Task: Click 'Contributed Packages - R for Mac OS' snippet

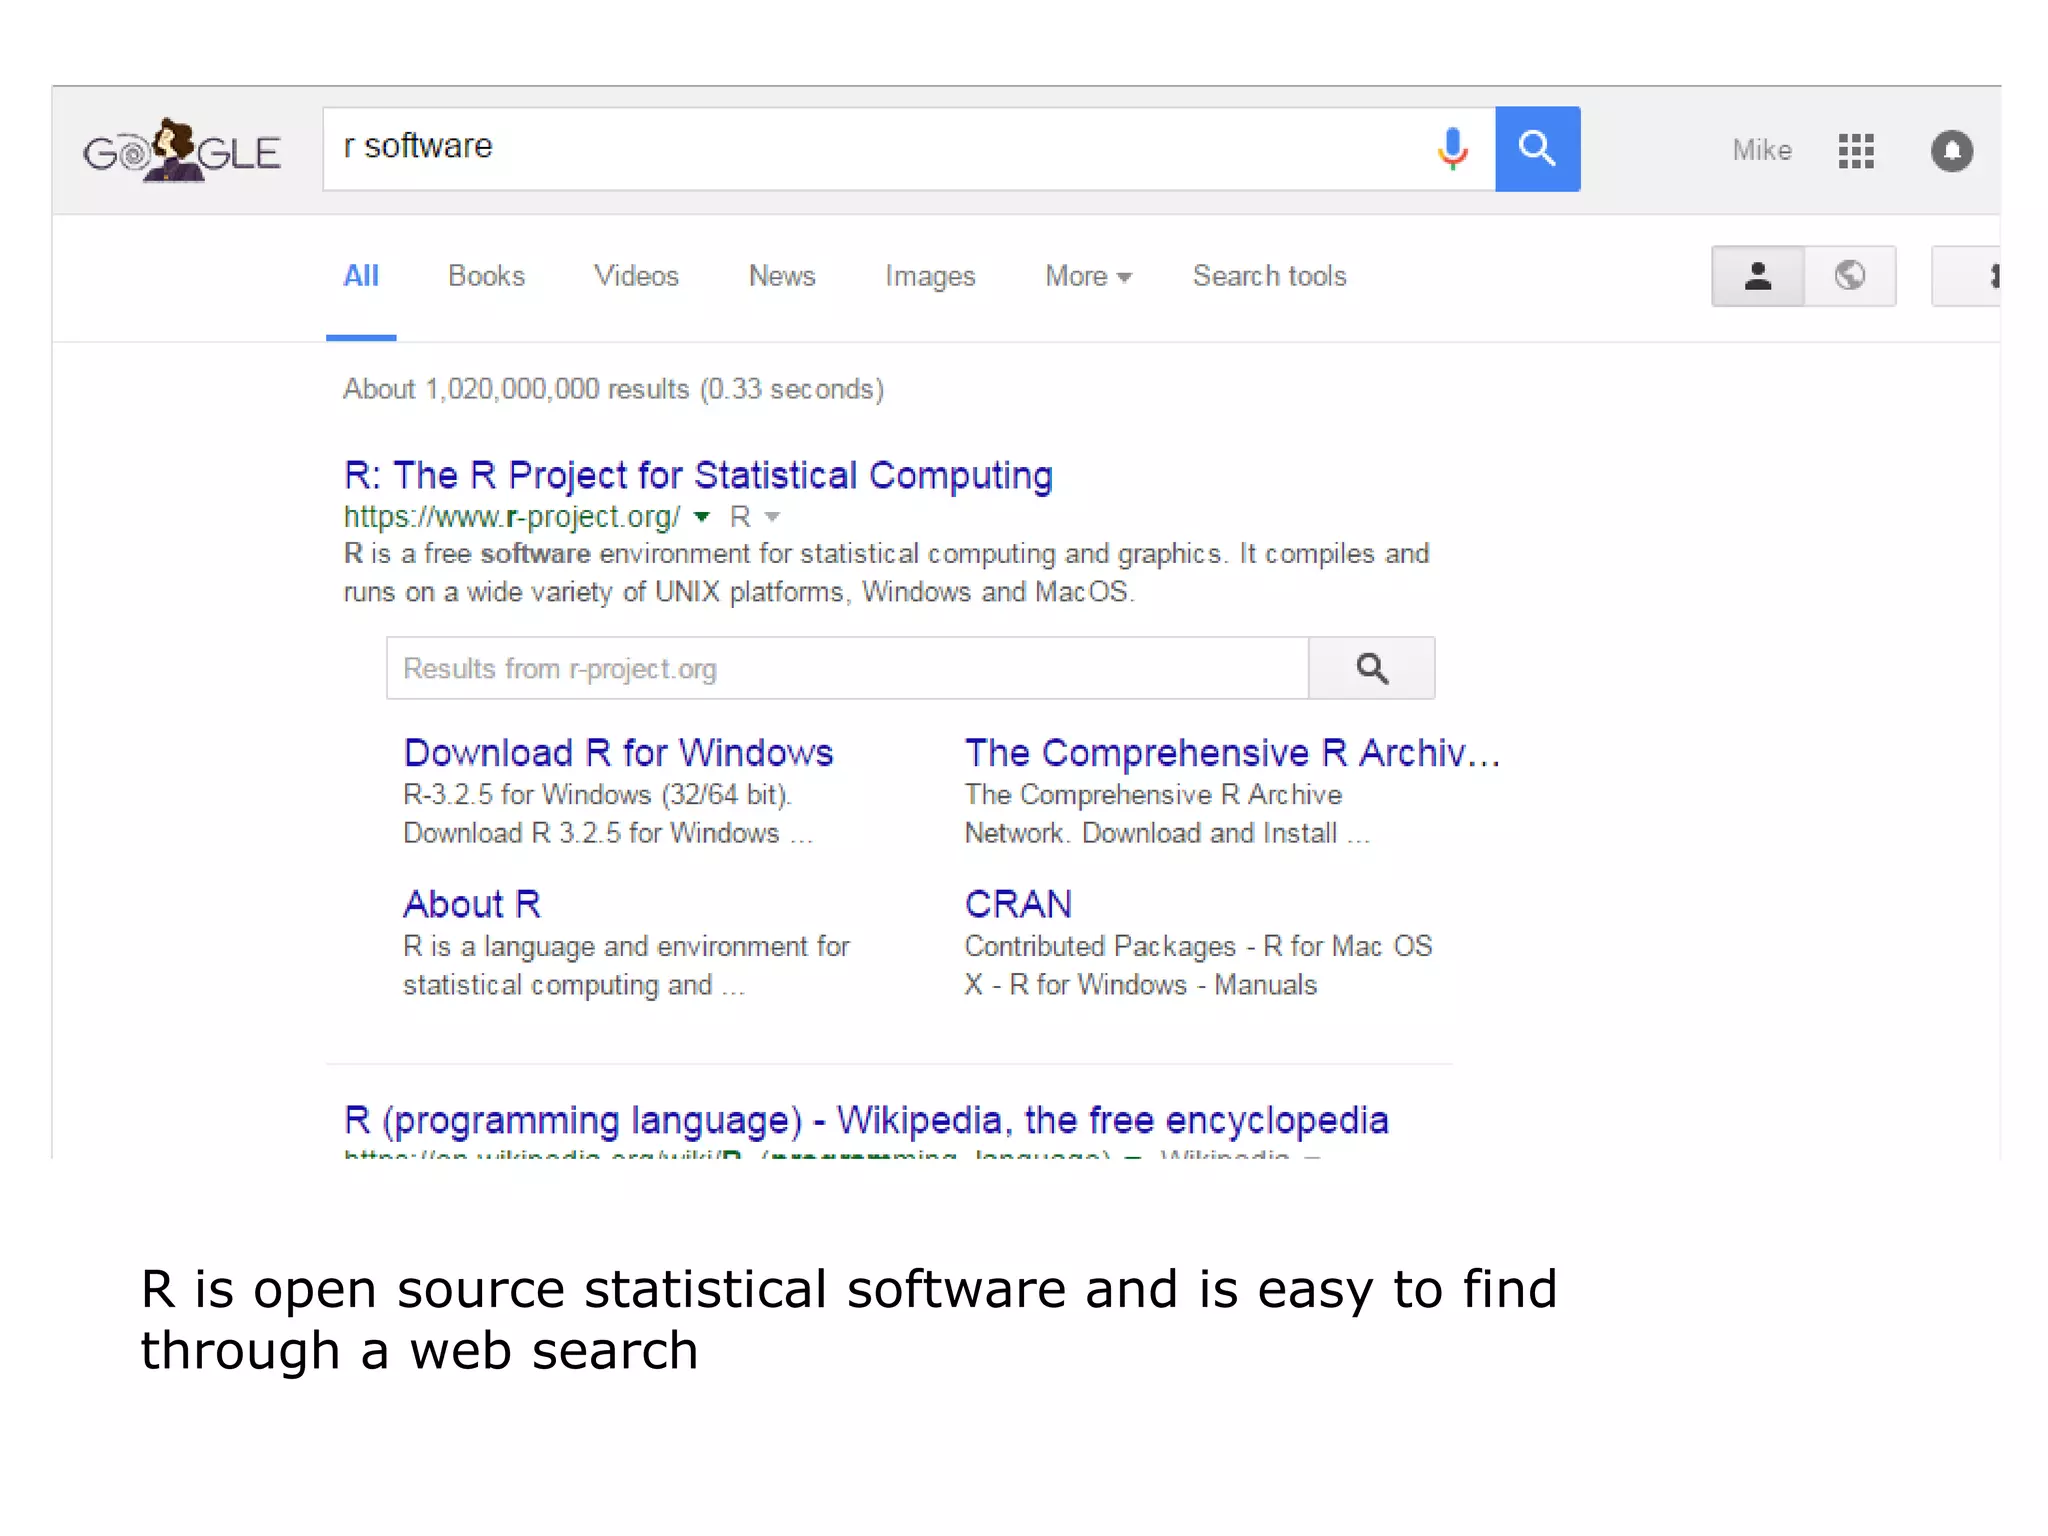Action: 1198,946
